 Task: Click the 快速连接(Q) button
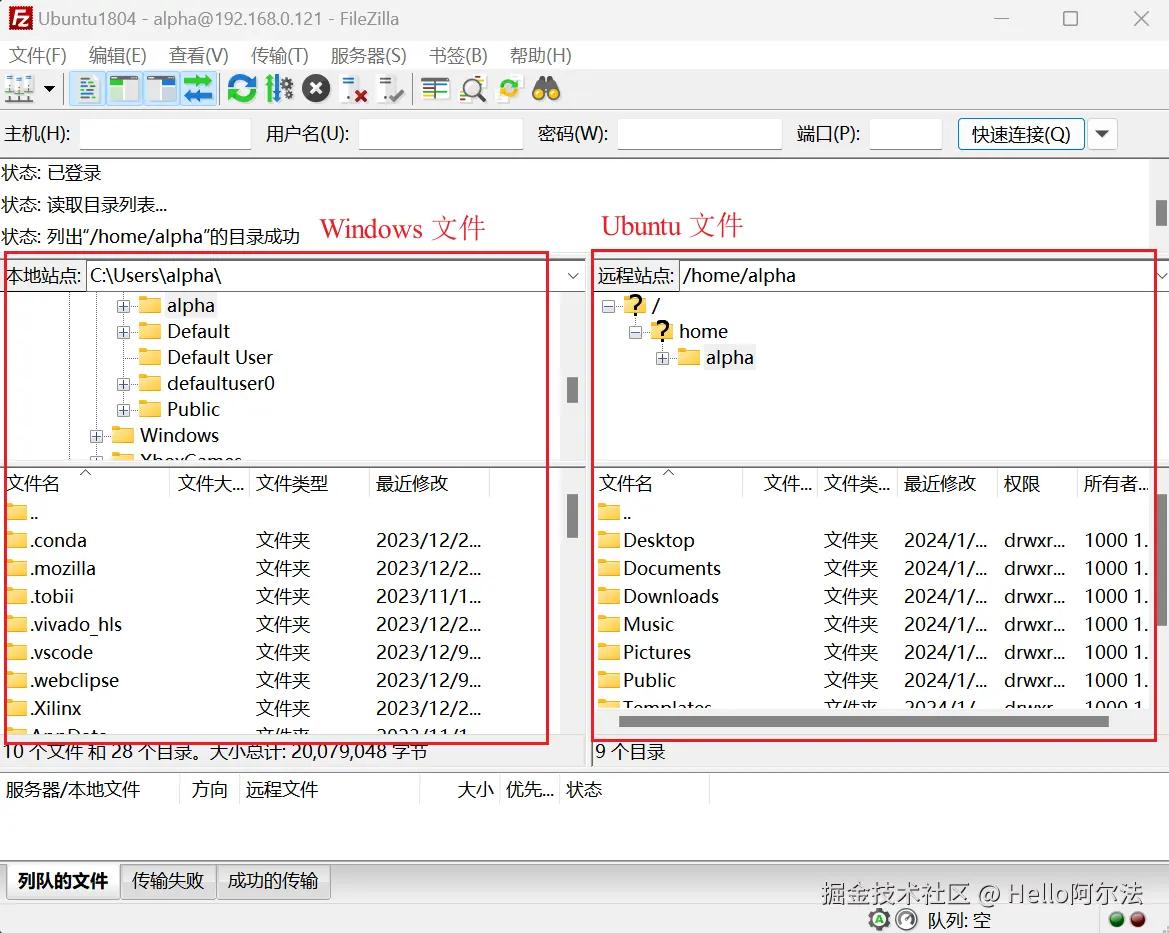tap(1021, 134)
